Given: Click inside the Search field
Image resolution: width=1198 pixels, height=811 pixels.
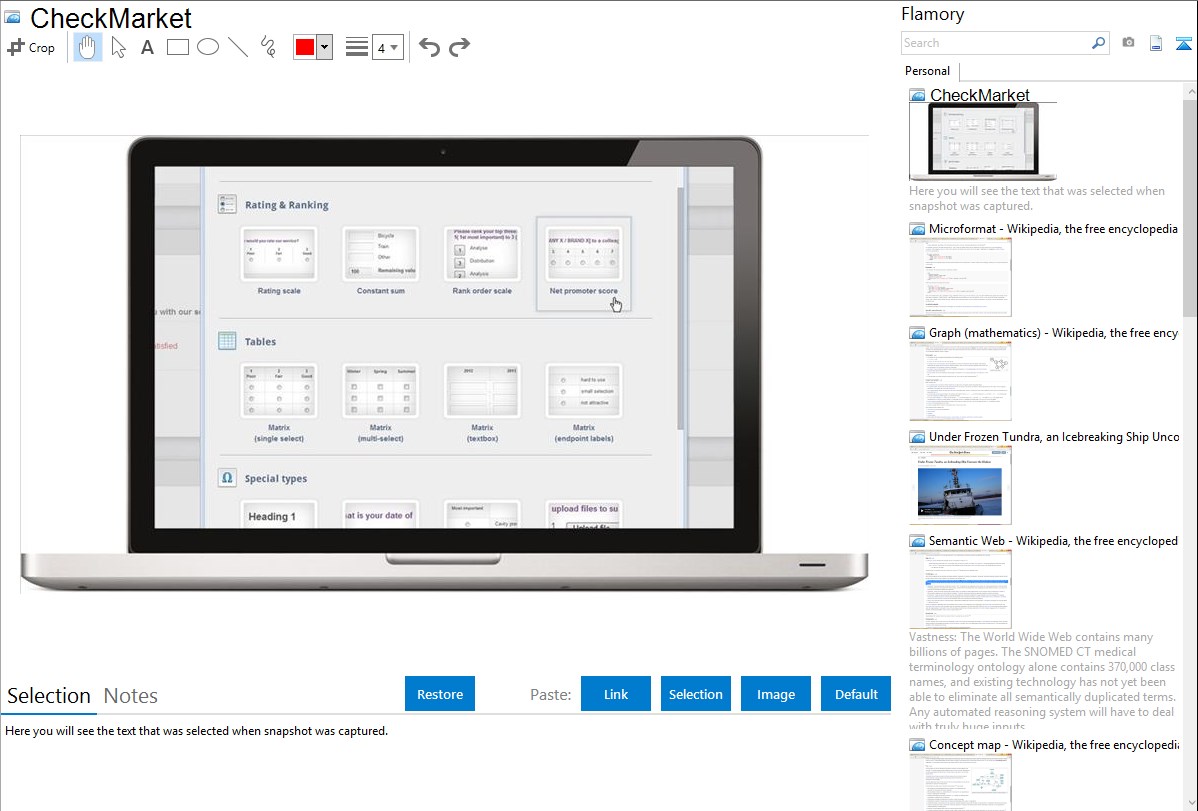Looking at the screenshot, I should tap(995, 43).
